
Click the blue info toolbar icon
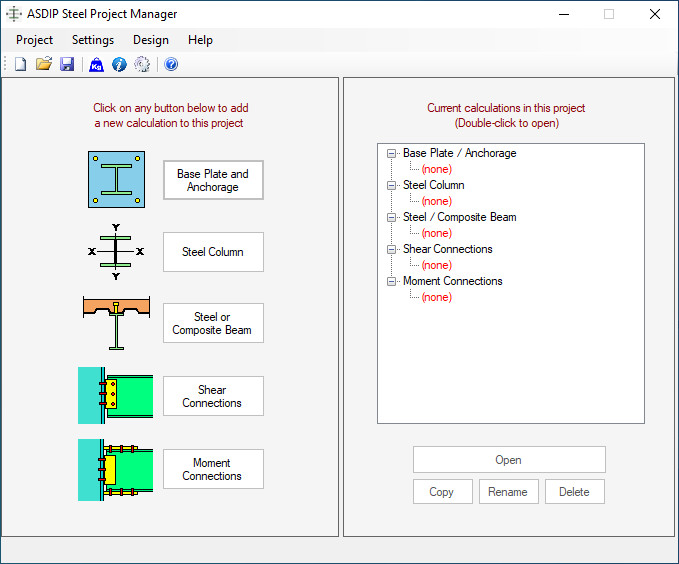[x=119, y=65]
